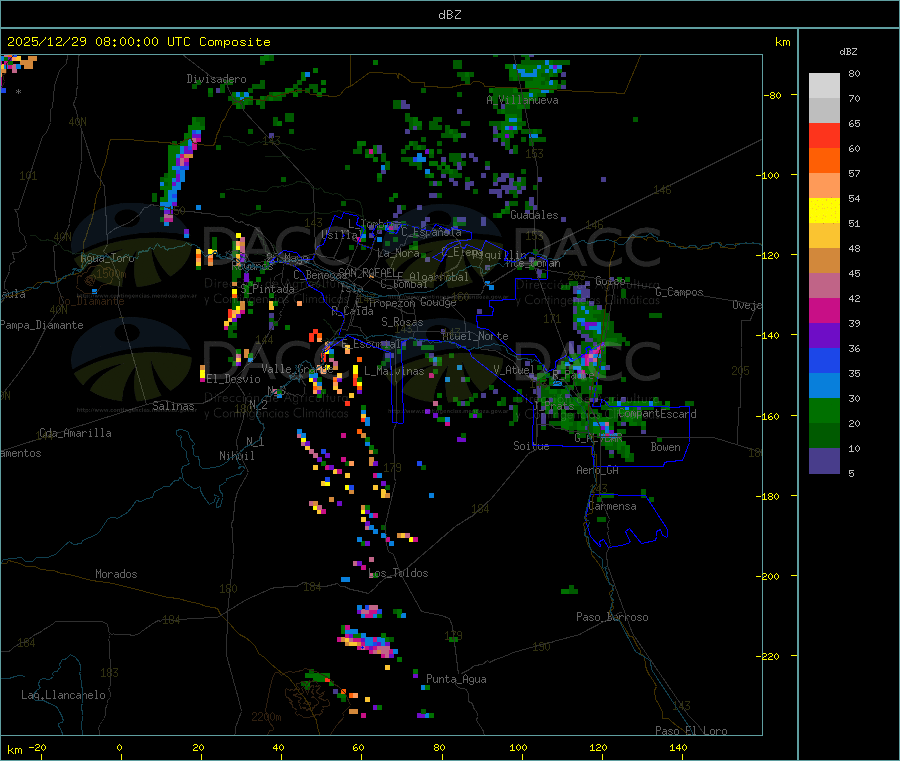Screen dimensions: 900x761
Task: Click the Cda_Amarilla location label
Action: point(75,433)
